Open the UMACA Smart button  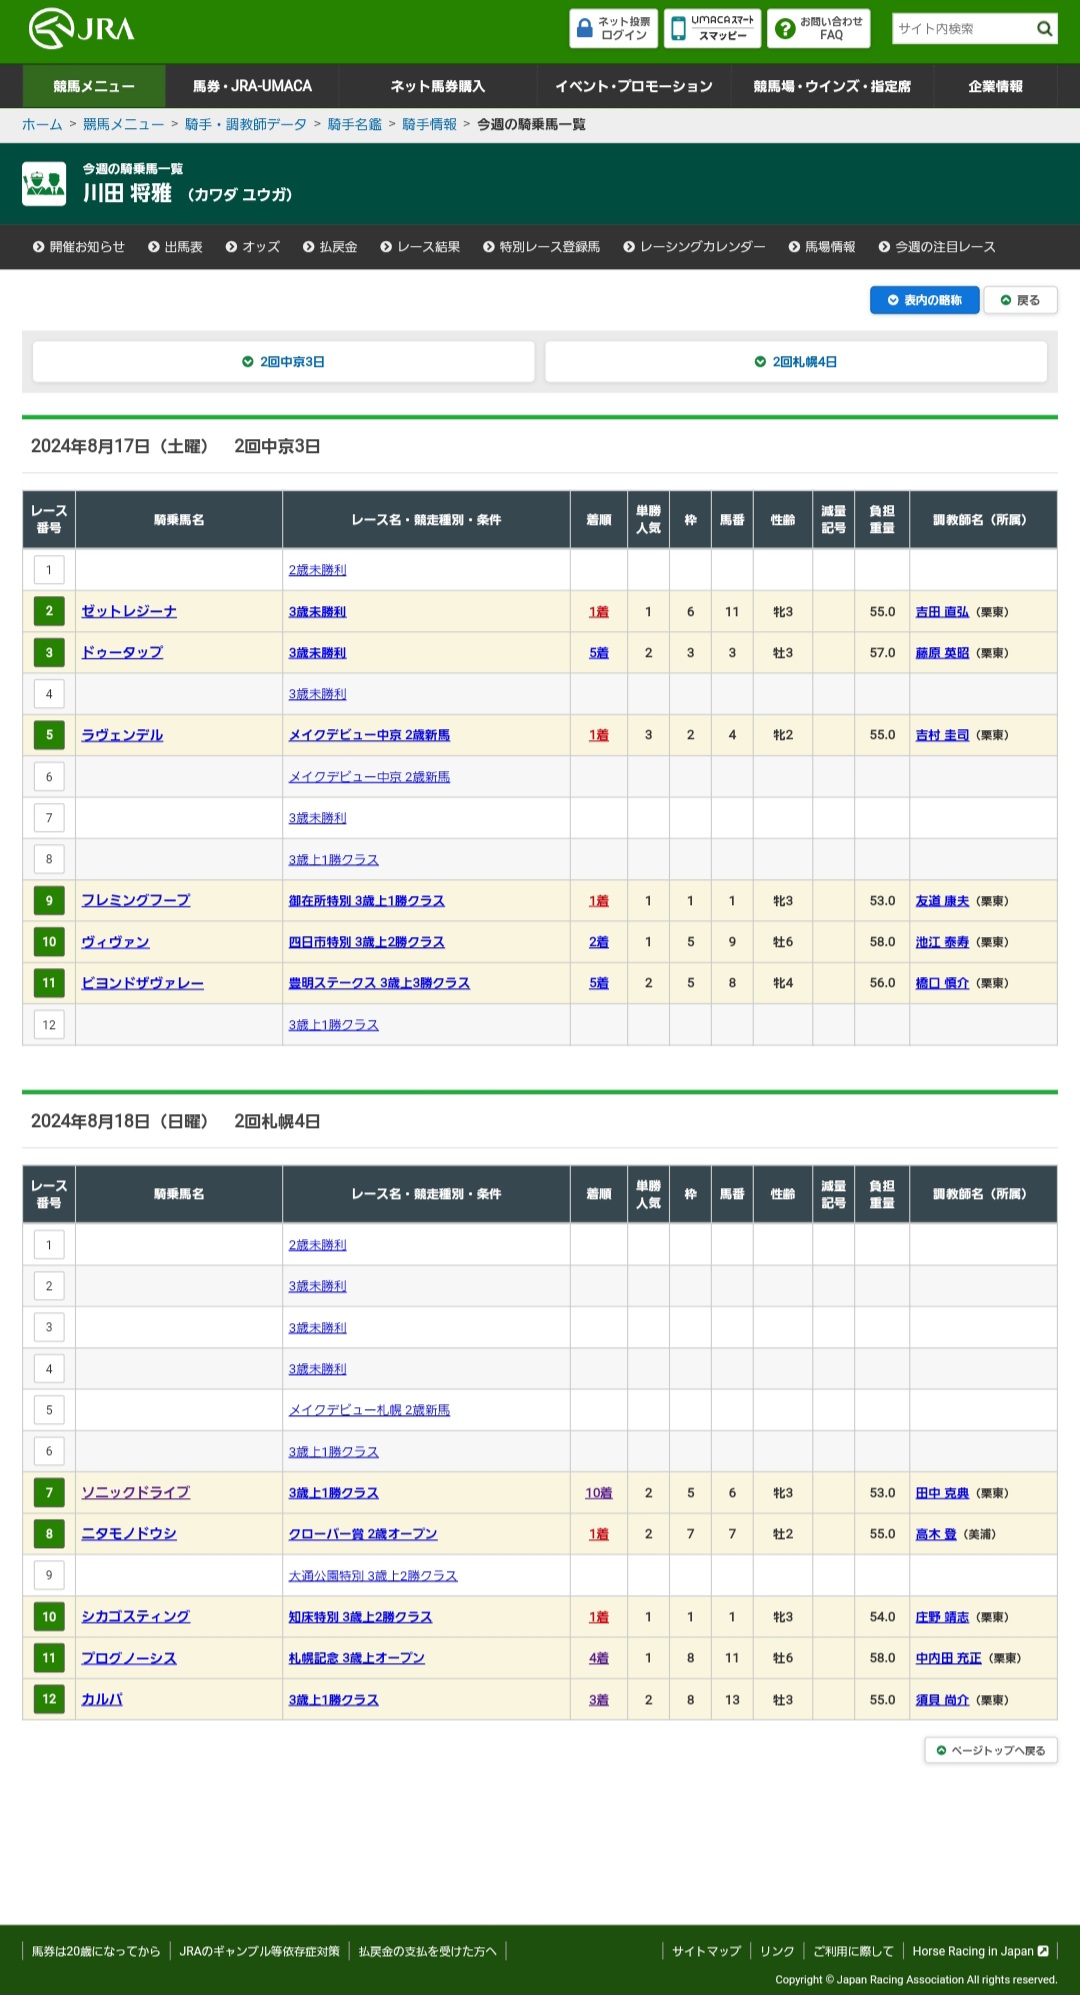pyautogui.click(x=712, y=28)
